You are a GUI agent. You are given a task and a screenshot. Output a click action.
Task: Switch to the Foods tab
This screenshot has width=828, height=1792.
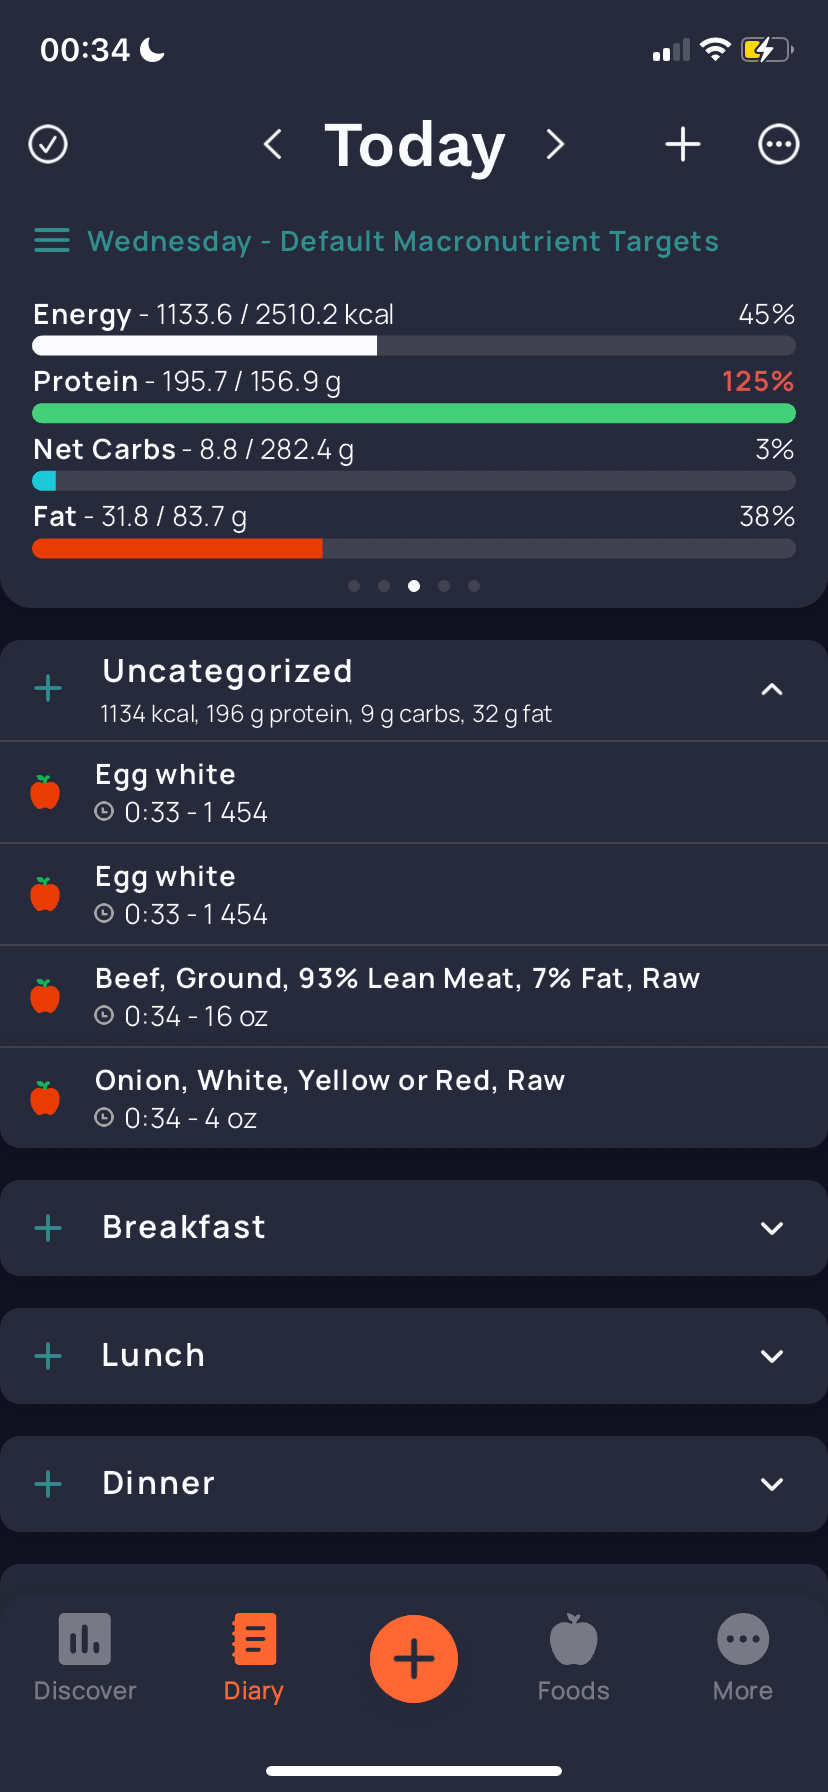[573, 1658]
